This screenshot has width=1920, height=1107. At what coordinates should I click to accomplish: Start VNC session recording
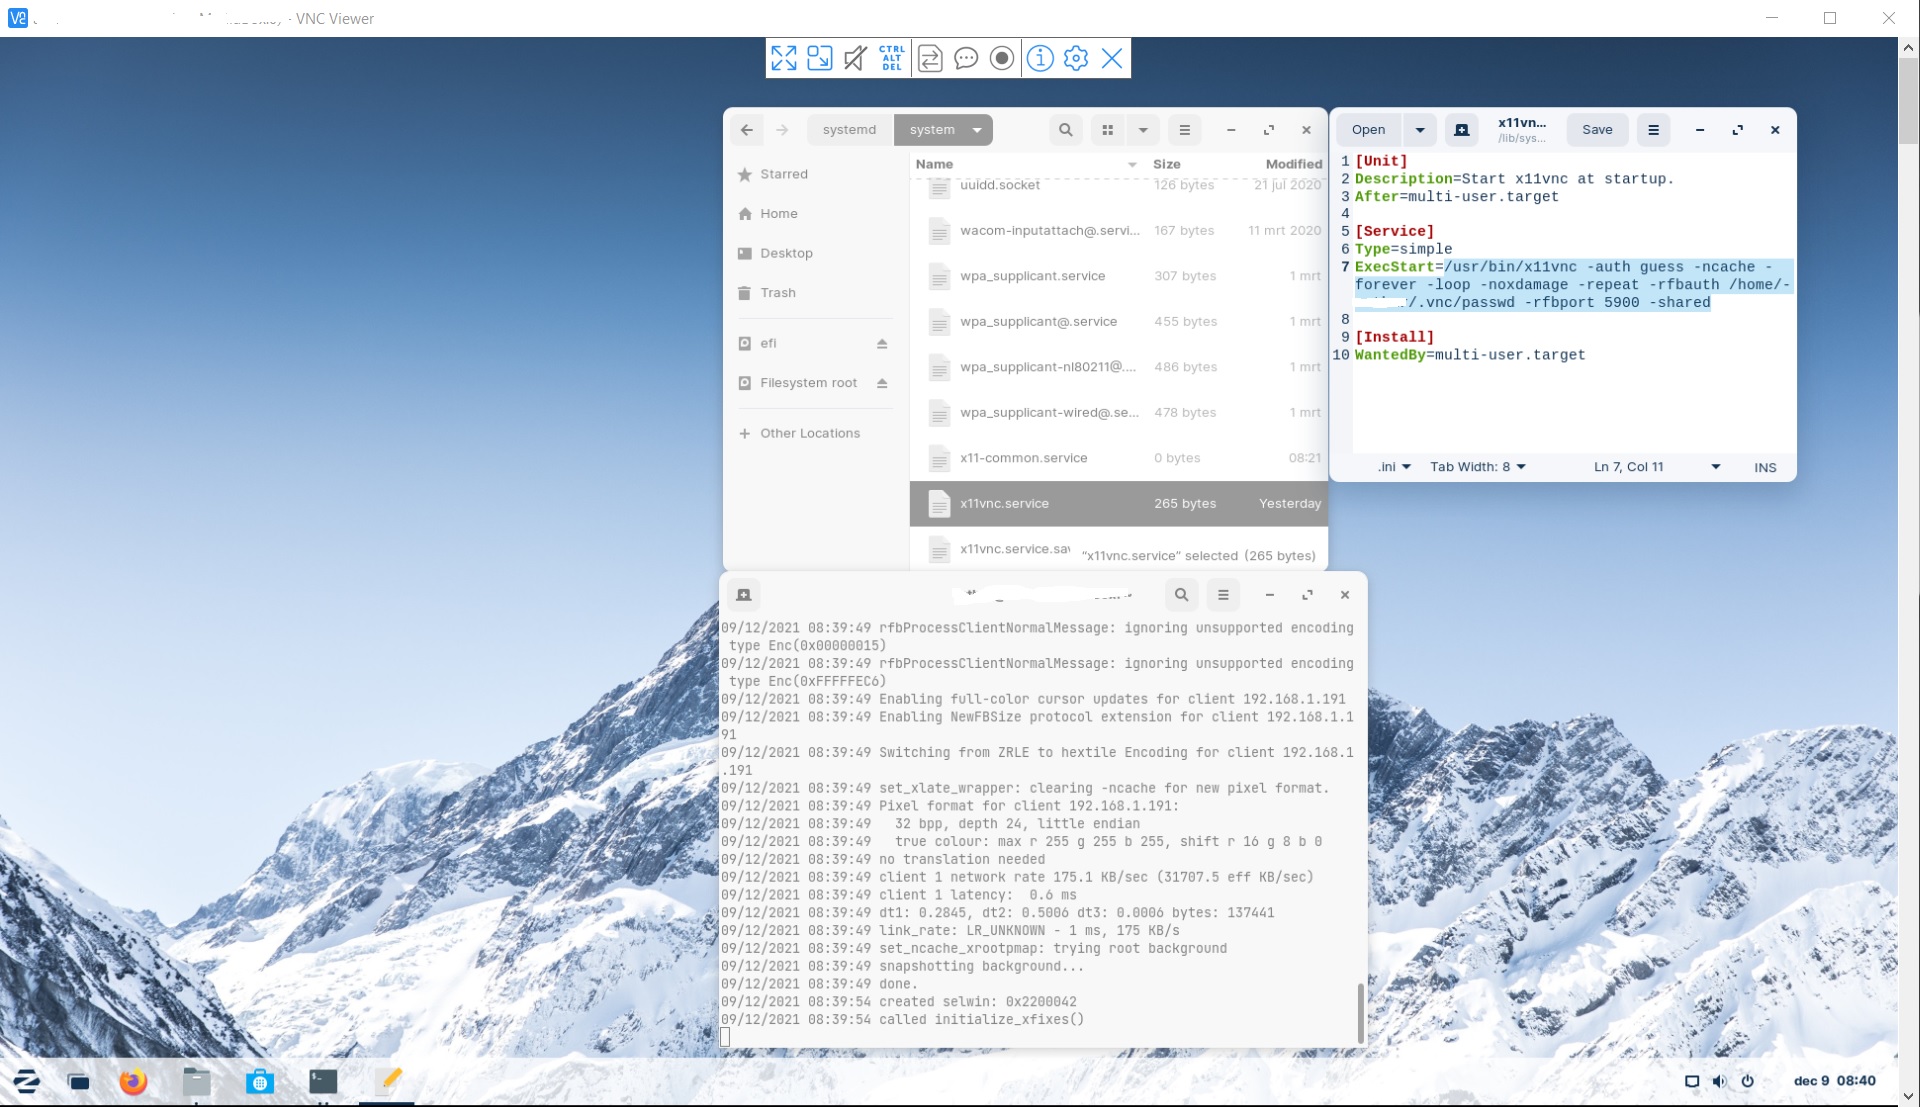pyautogui.click(x=1001, y=58)
